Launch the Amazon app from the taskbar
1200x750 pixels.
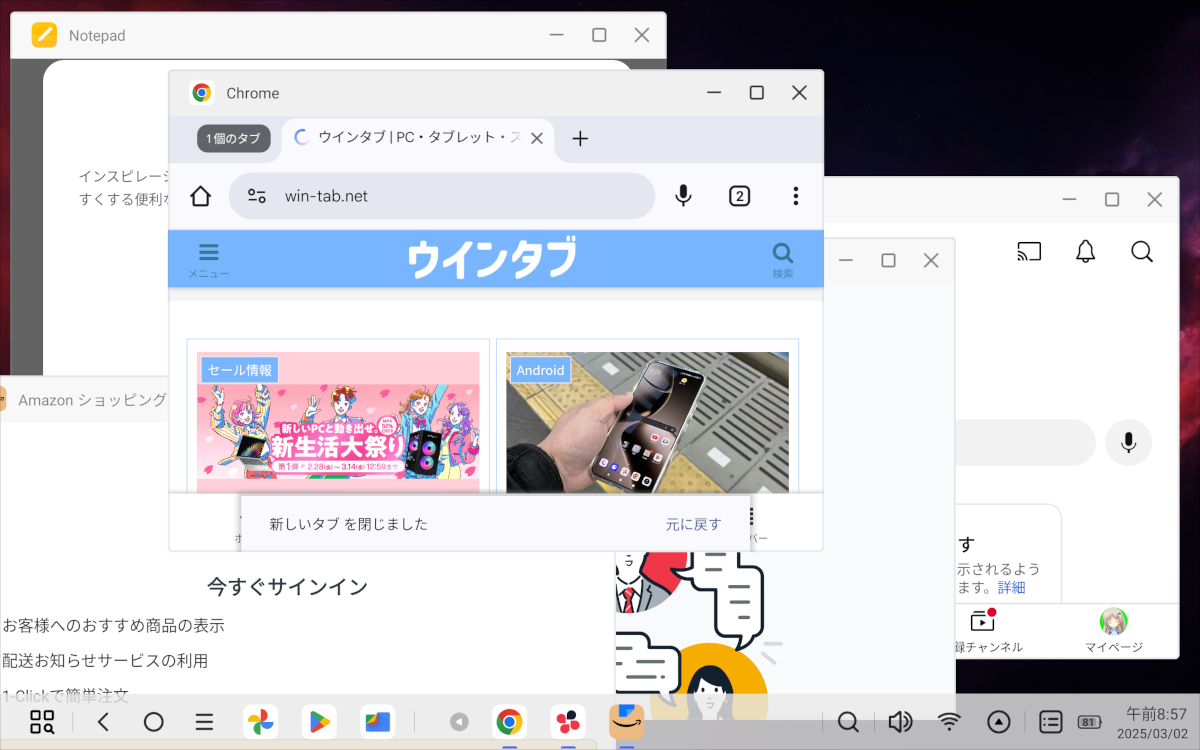(626, 721)
